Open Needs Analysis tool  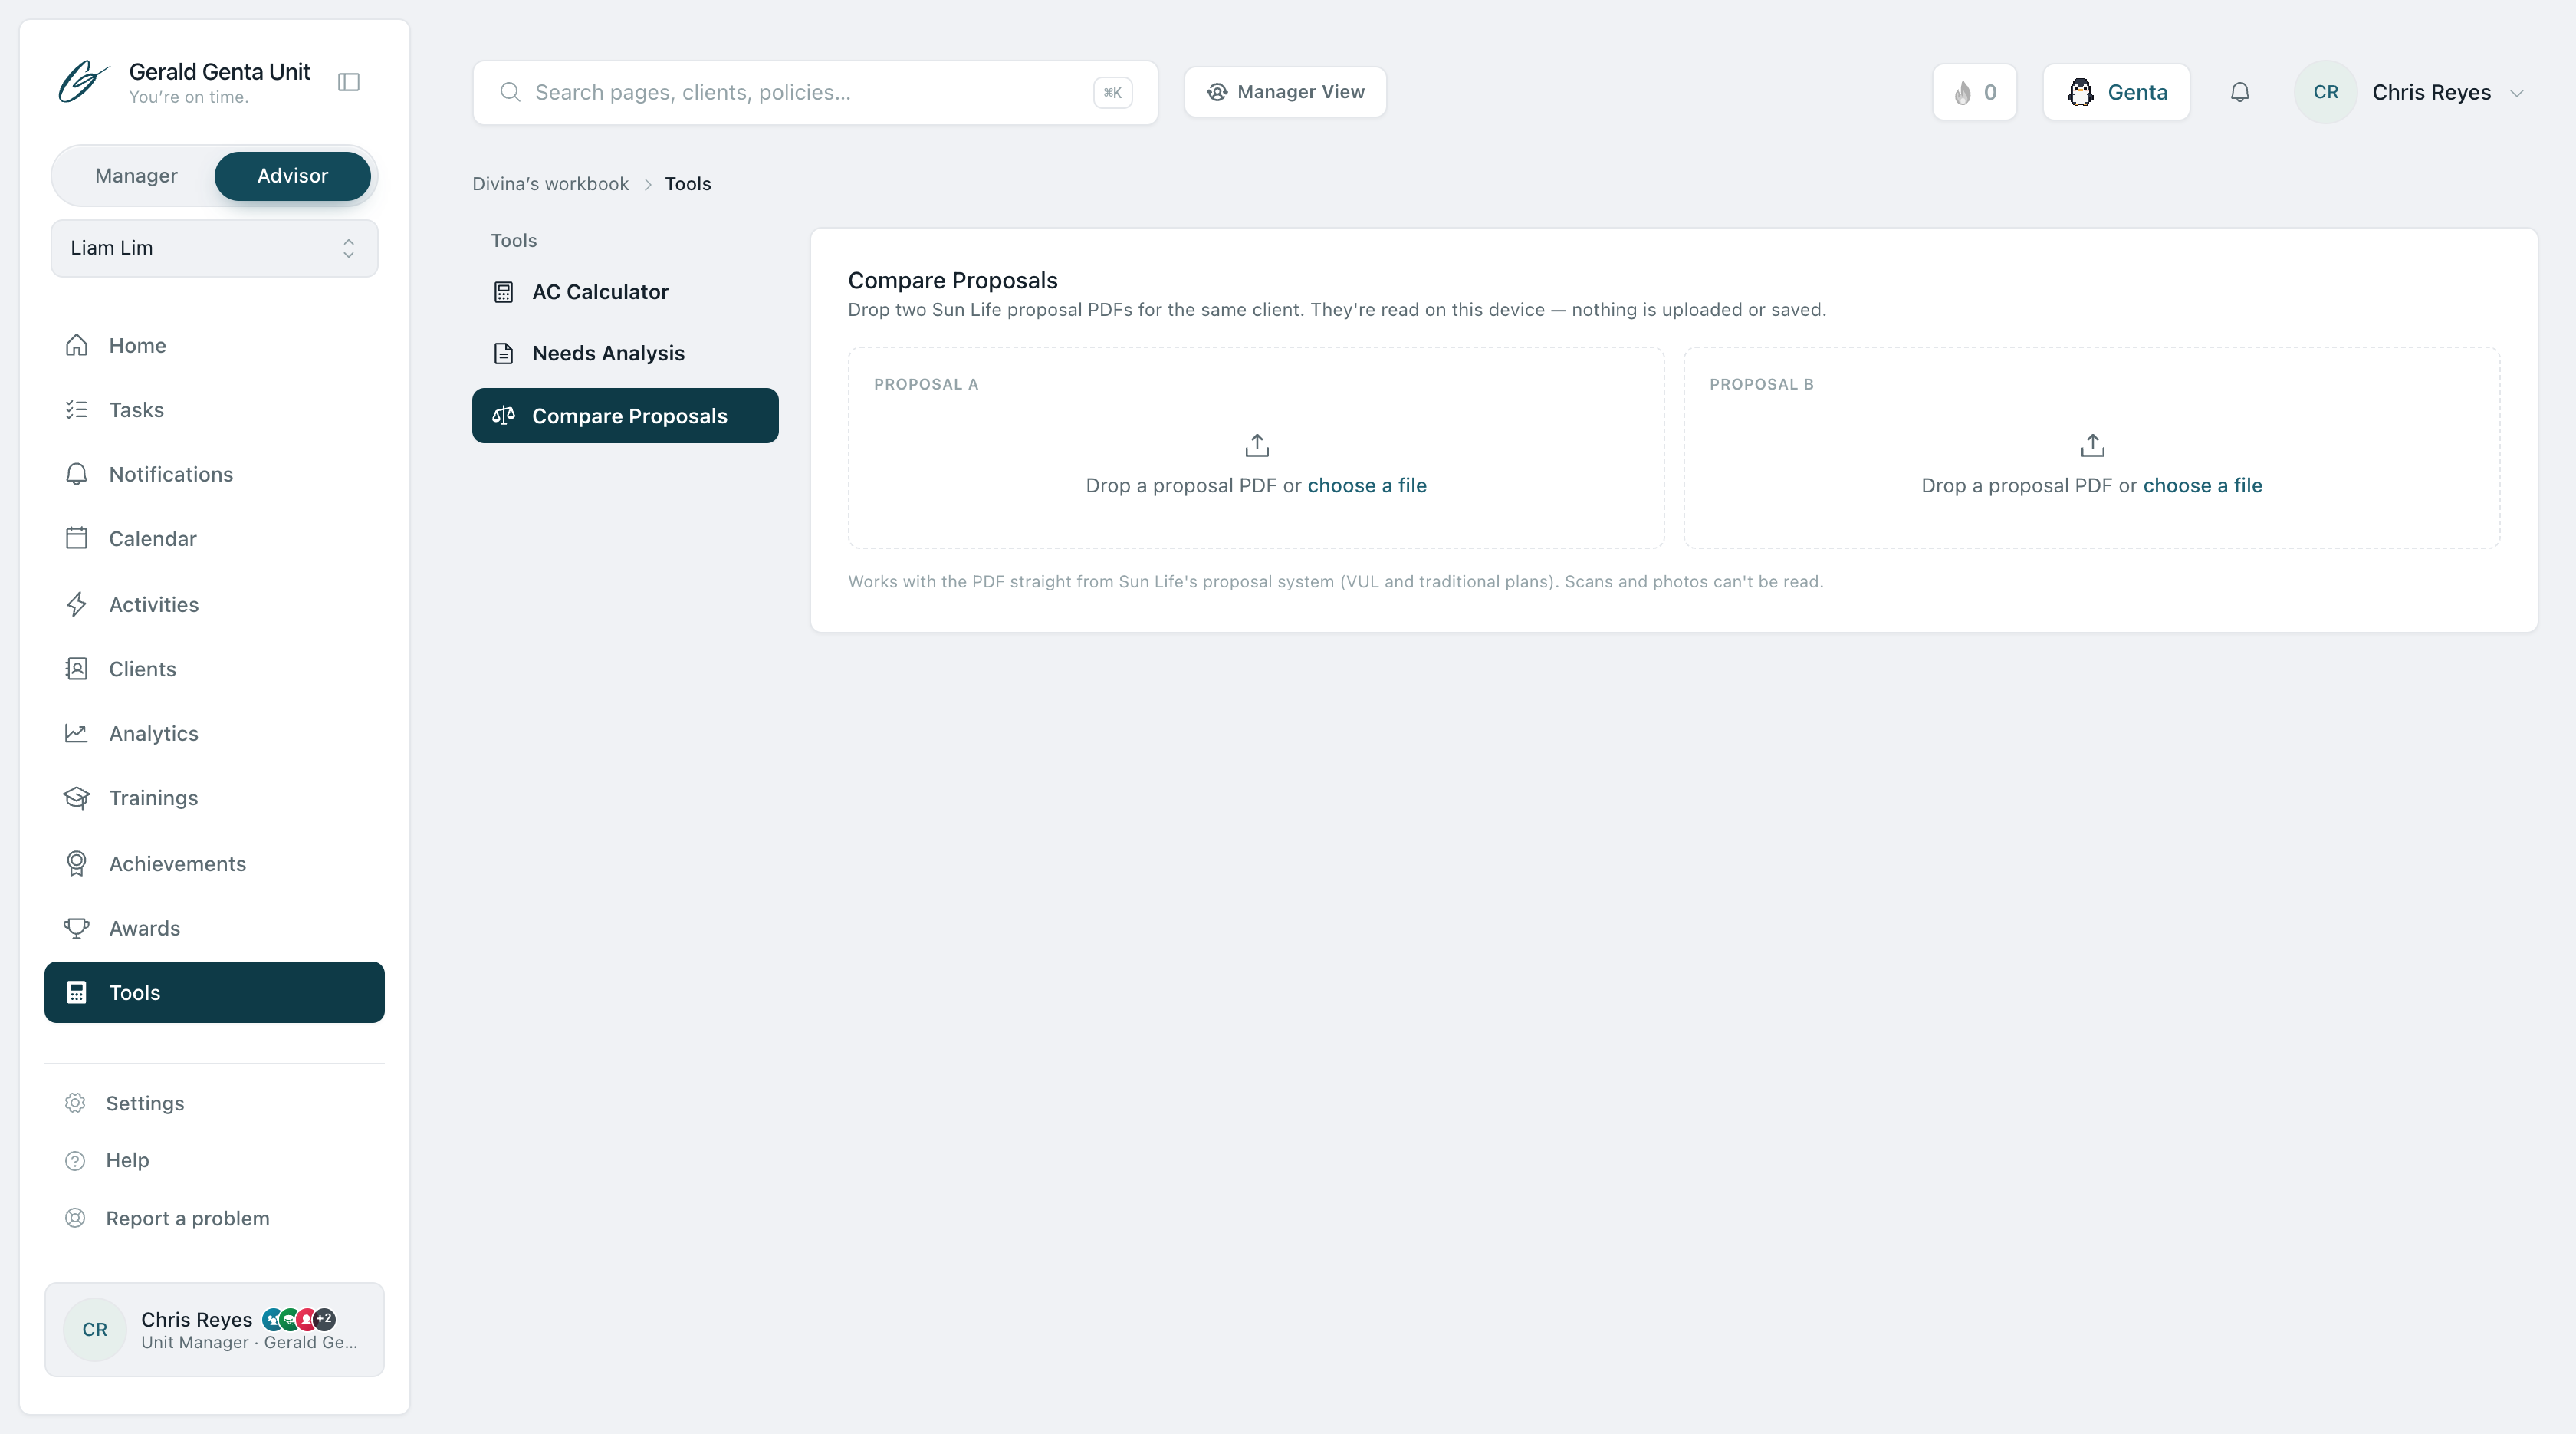click(x=625, y=353)
